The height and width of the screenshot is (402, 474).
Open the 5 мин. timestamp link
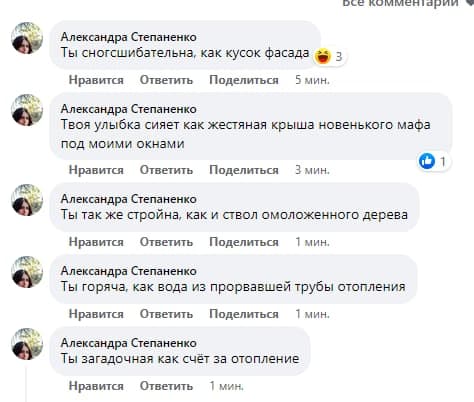pos(312,80)
